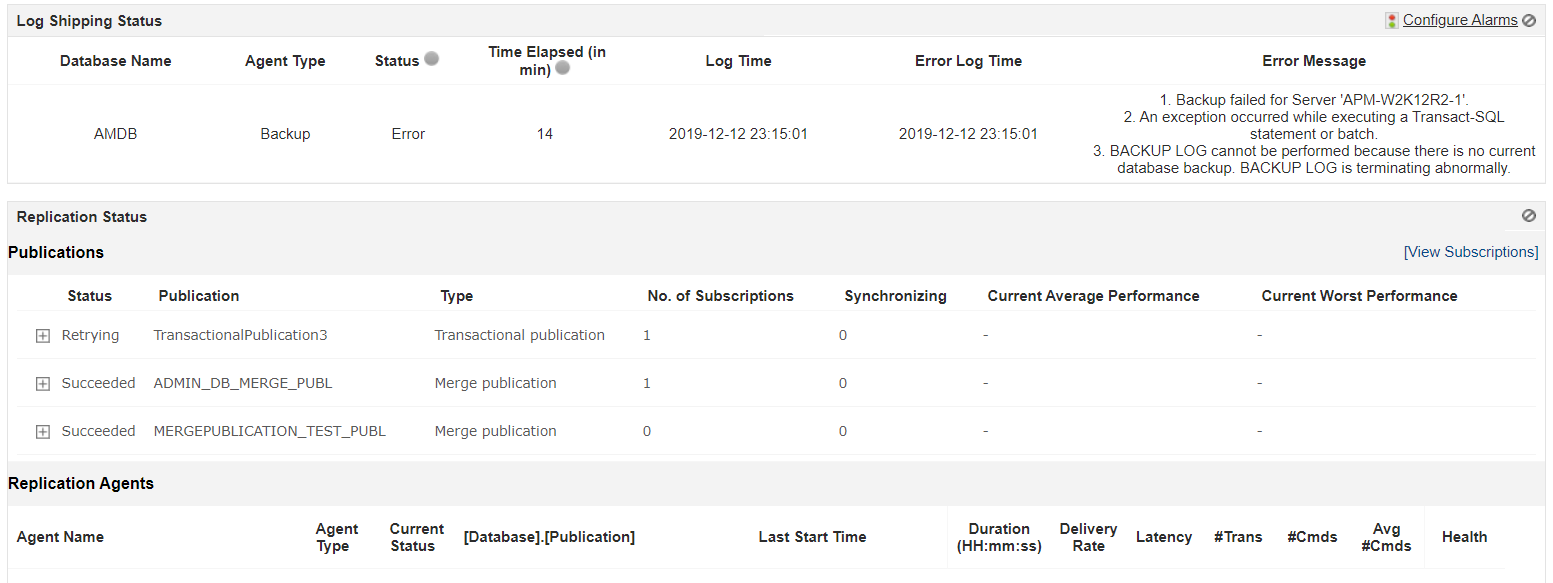Click the Retrying status of TransactionalPublication3
The image size is (1553, 583).
click(90, 335)
